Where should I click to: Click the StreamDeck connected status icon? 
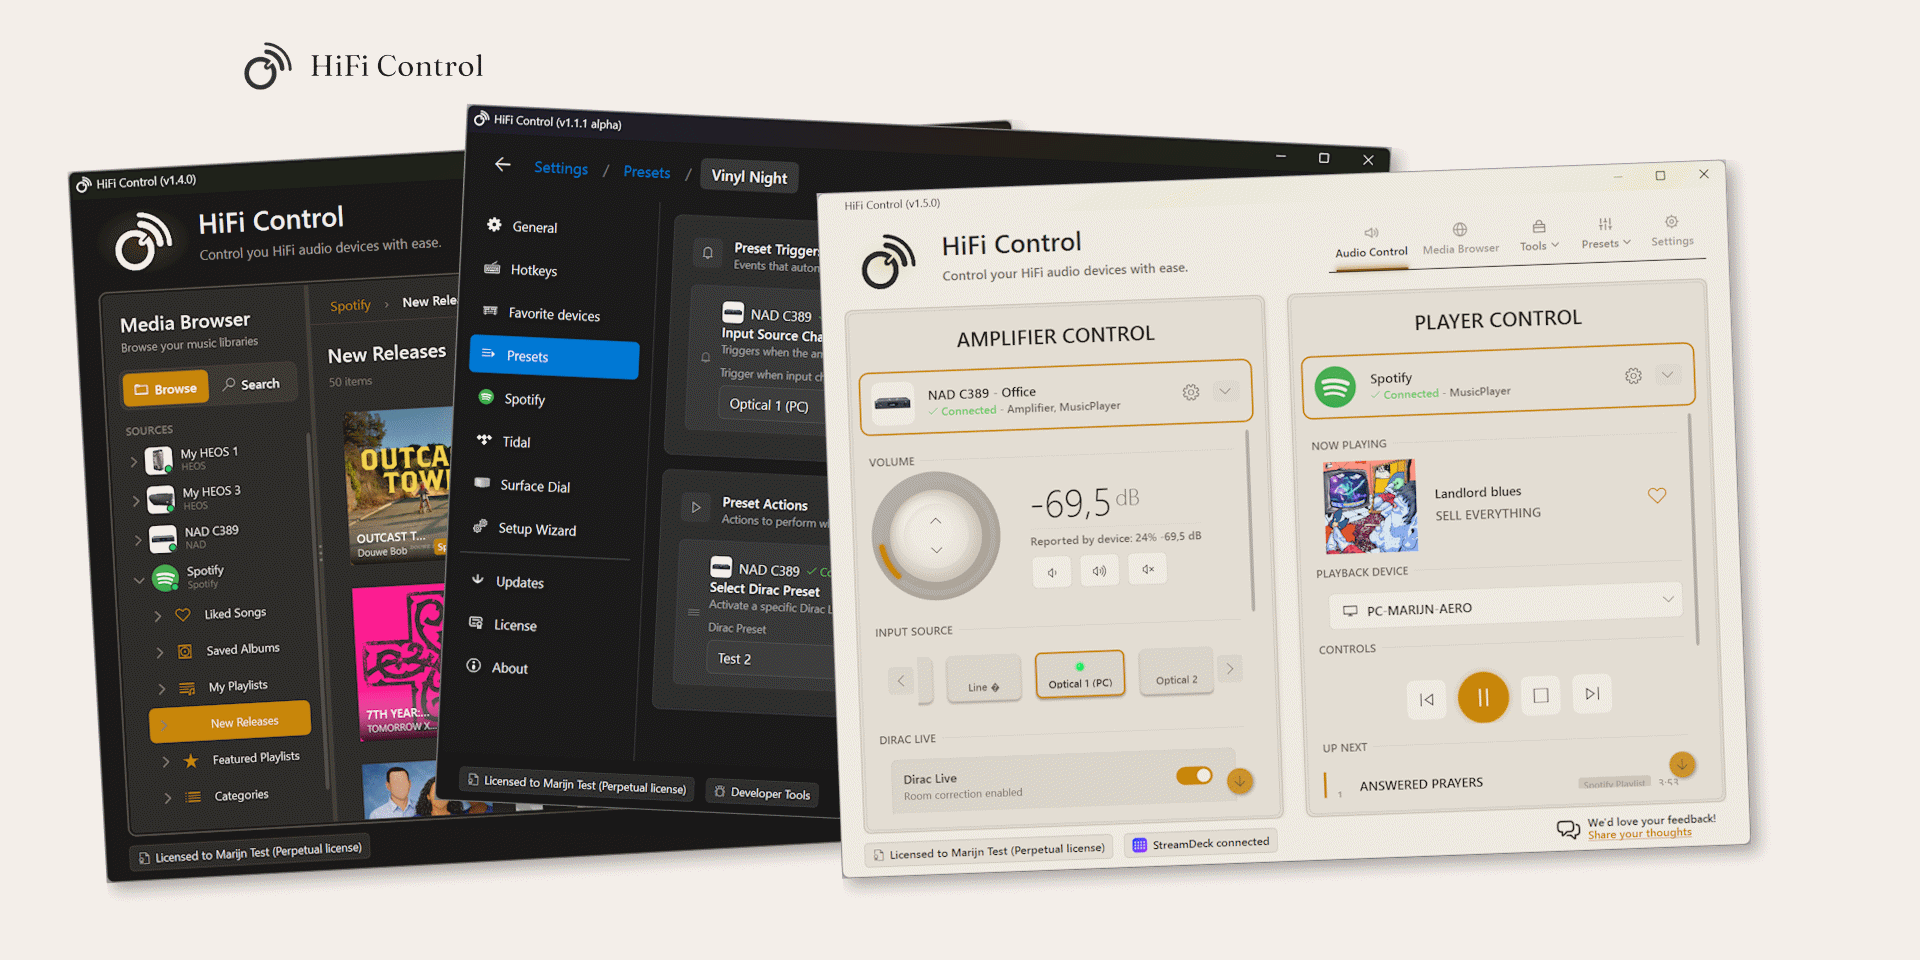click(x=1139, y=845)
